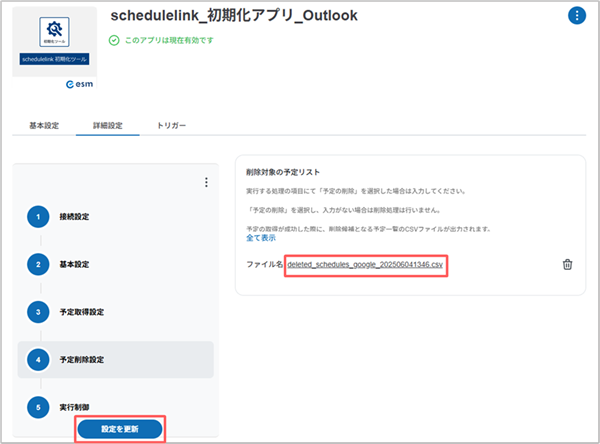Select step 2 number circle
This screenshot has height=444, width=600.
38,265
